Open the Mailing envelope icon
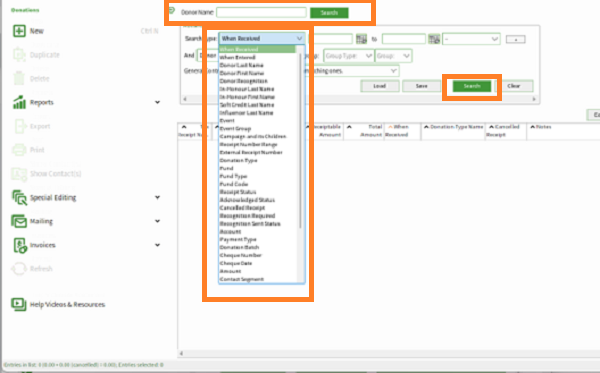The height and width of the screenshot is (373, 600). pos(19,221)
